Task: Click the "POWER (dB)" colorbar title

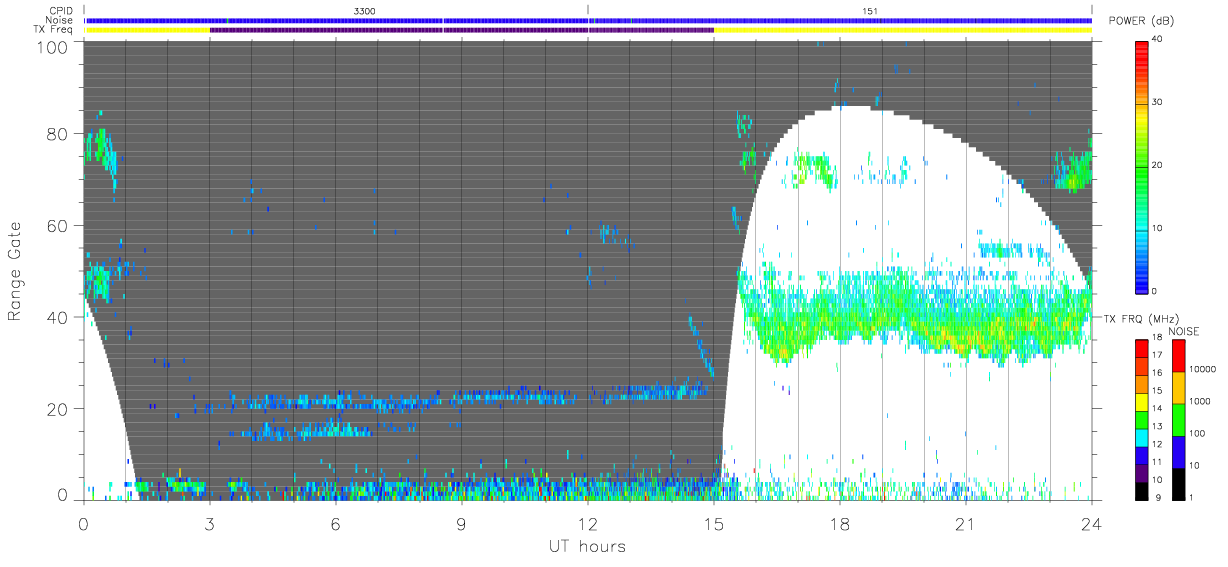Action: (x=1143, y=21)
